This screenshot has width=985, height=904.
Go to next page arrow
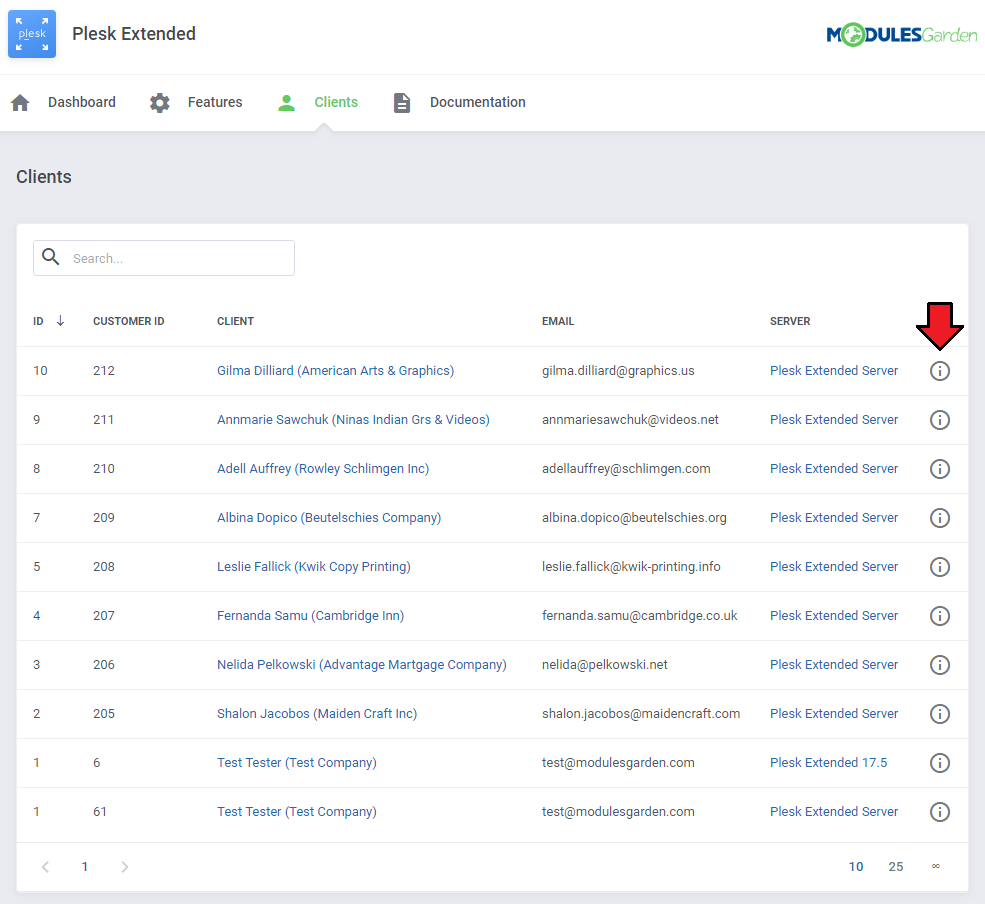(x=124, y=867)
